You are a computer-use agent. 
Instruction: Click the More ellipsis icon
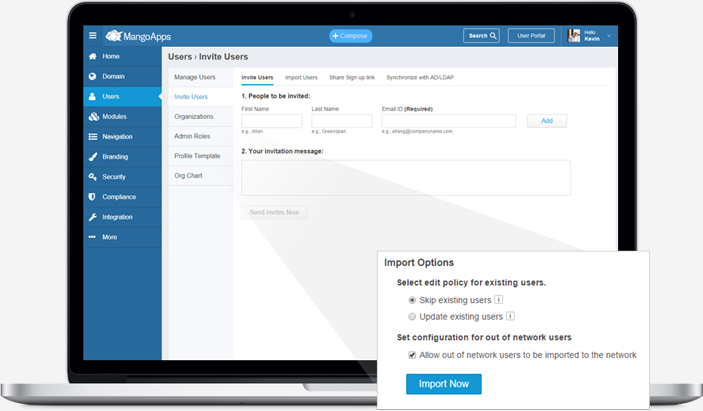[x=92, y=237]
